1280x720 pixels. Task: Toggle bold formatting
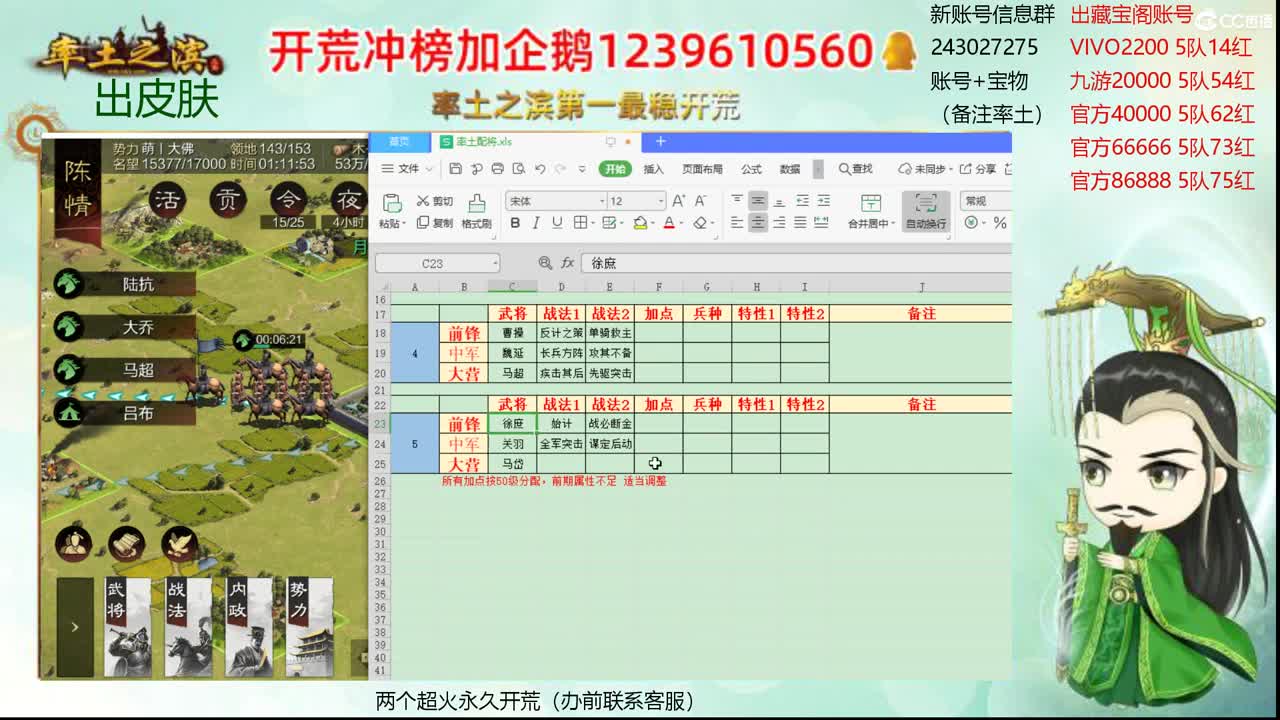515,223
